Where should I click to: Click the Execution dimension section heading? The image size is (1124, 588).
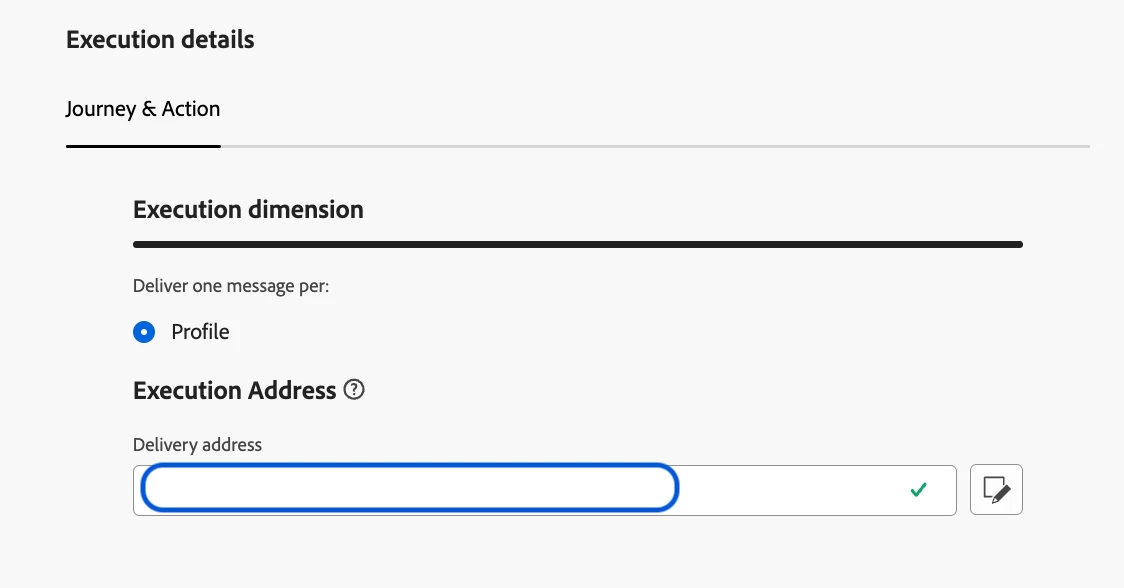pos(248,209)
